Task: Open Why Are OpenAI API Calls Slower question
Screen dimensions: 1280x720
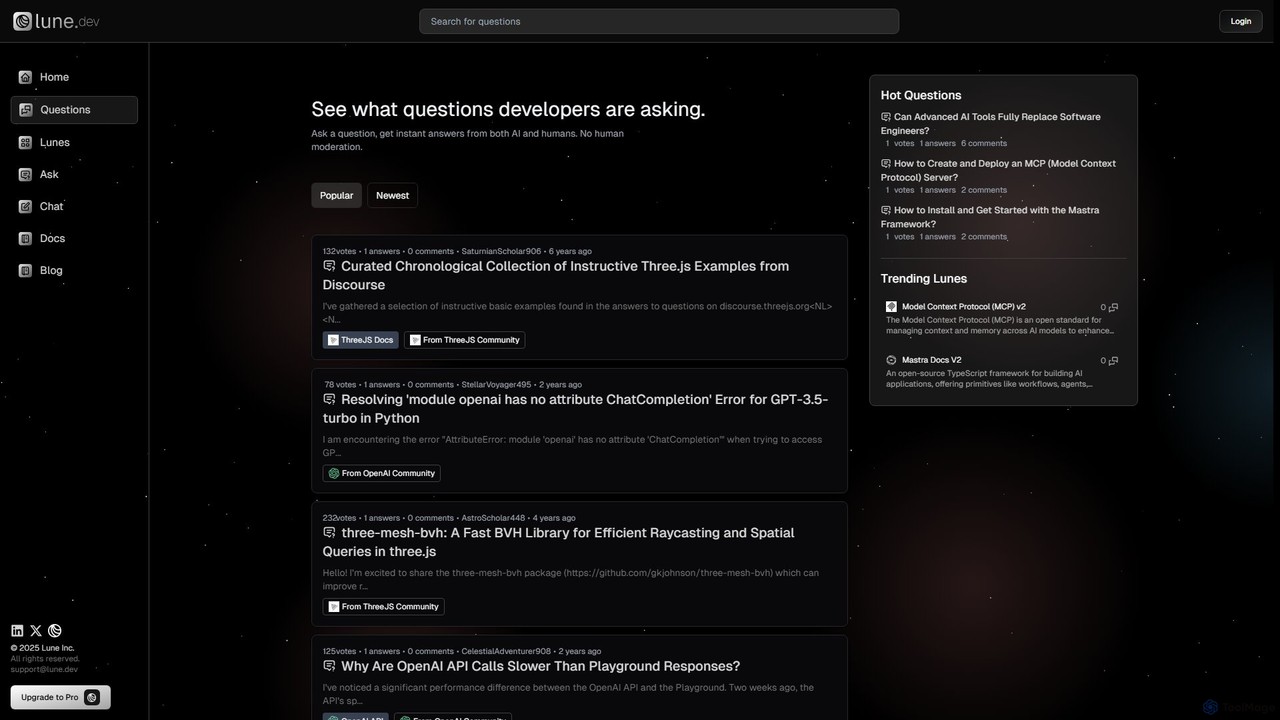Action: pyautogui.click(x=540, y=666)
